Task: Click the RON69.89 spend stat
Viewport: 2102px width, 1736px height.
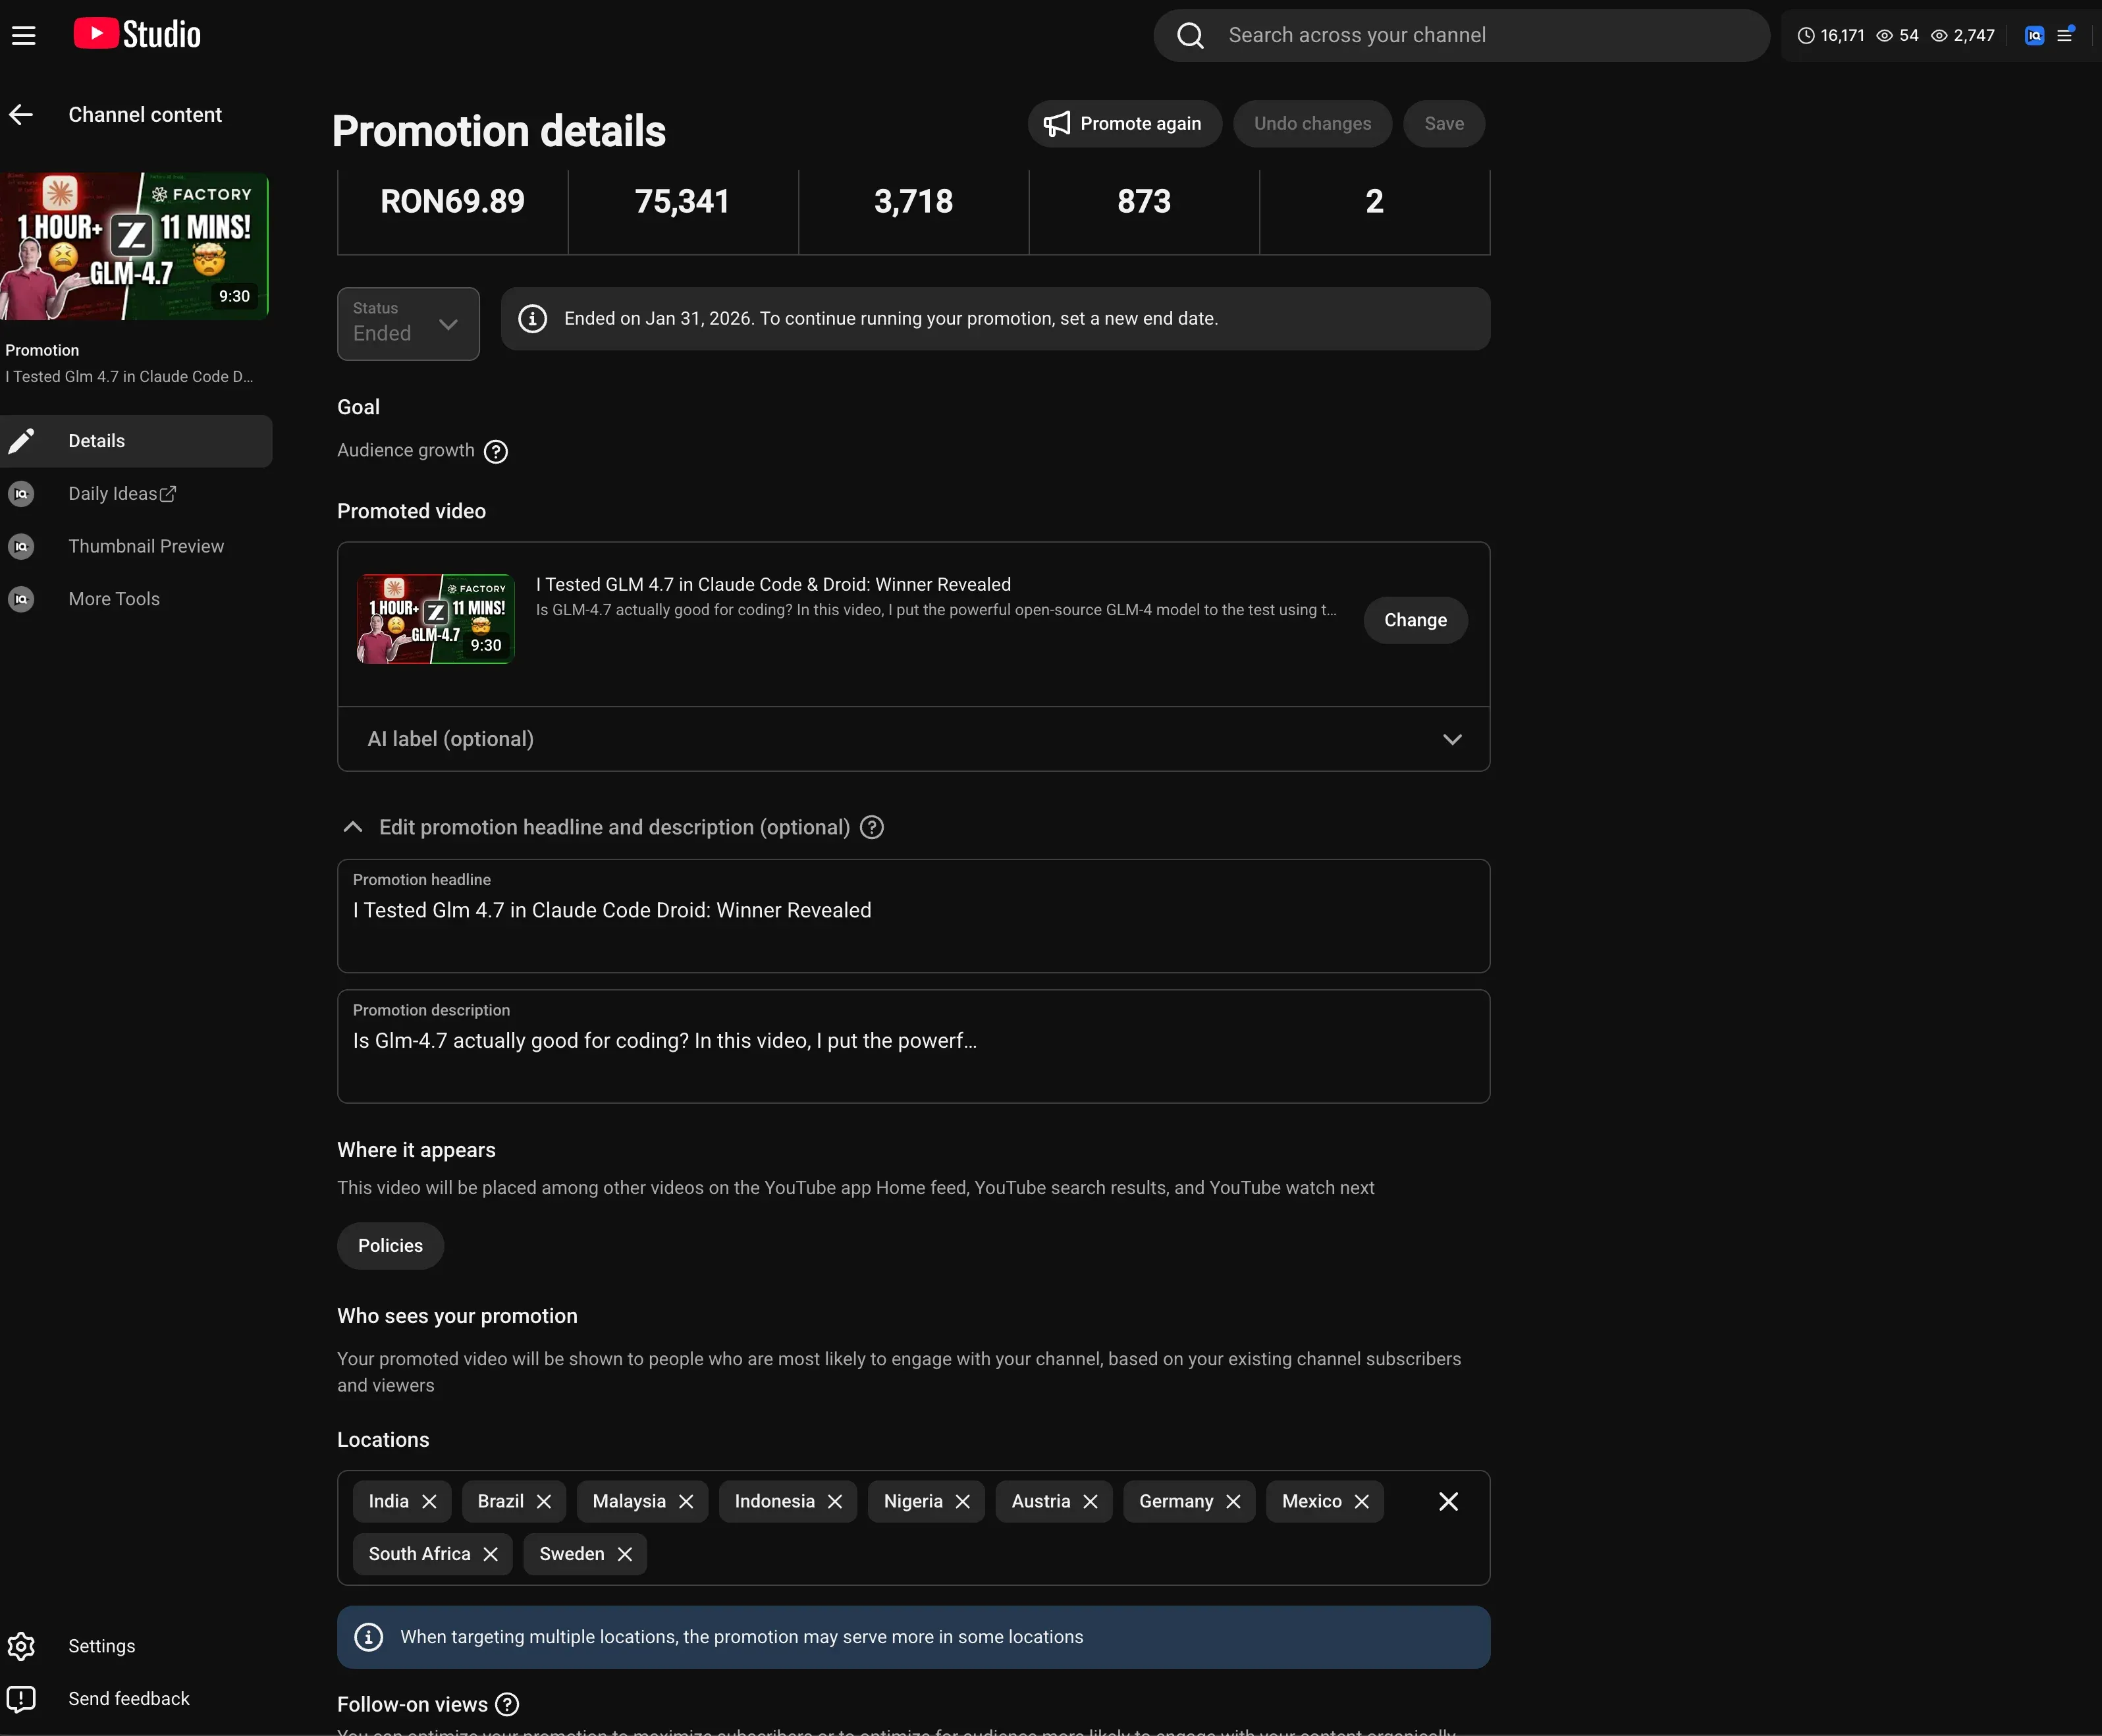Action: pyautogui.click(x=452, y=202)
